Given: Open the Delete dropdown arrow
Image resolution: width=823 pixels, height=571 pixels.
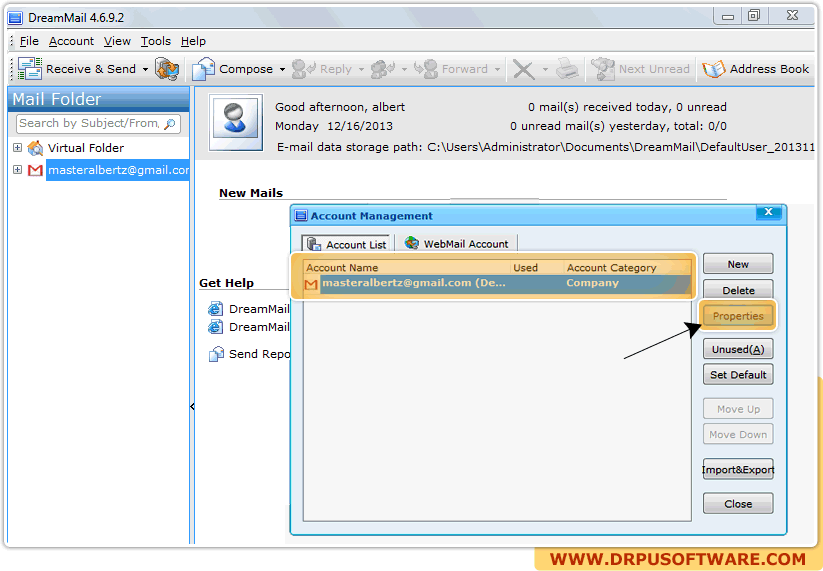Looking at the screenshot, I should pos(545,69).
